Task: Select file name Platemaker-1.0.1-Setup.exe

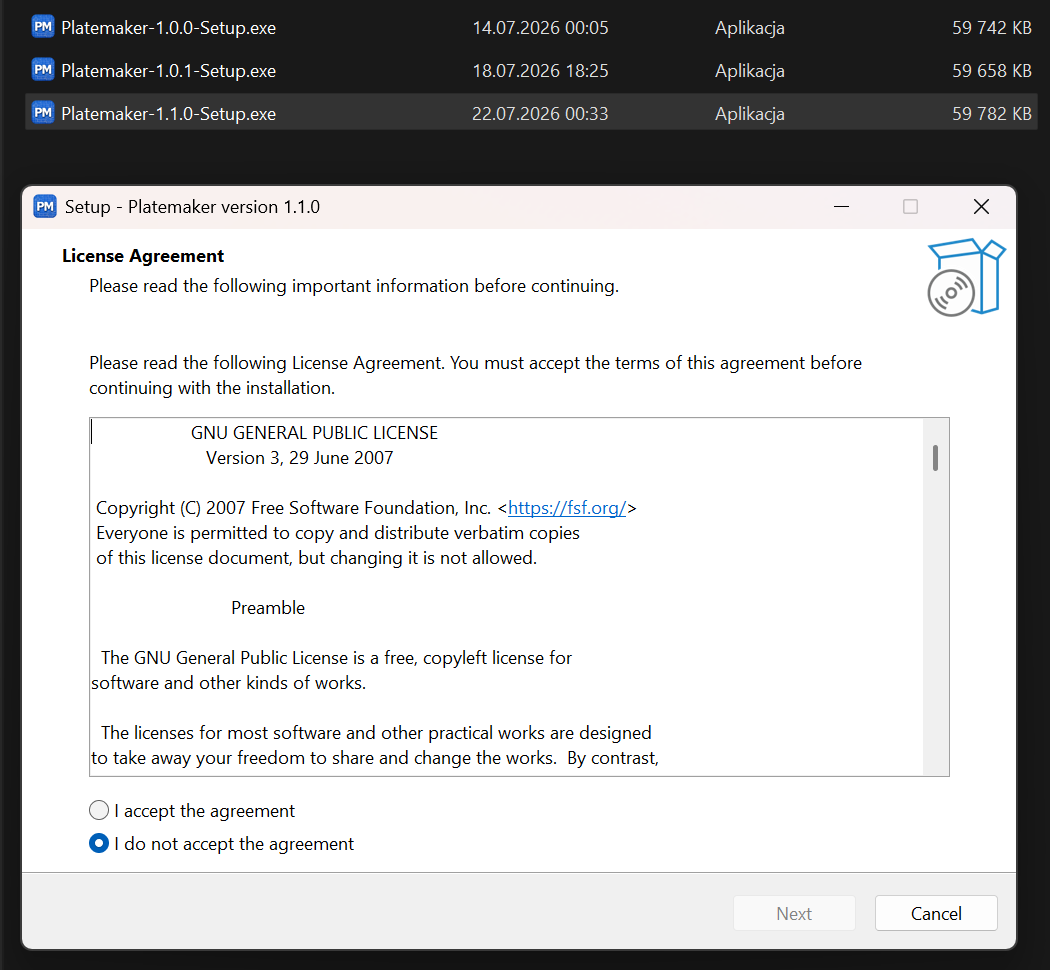Action: point(168,71)
